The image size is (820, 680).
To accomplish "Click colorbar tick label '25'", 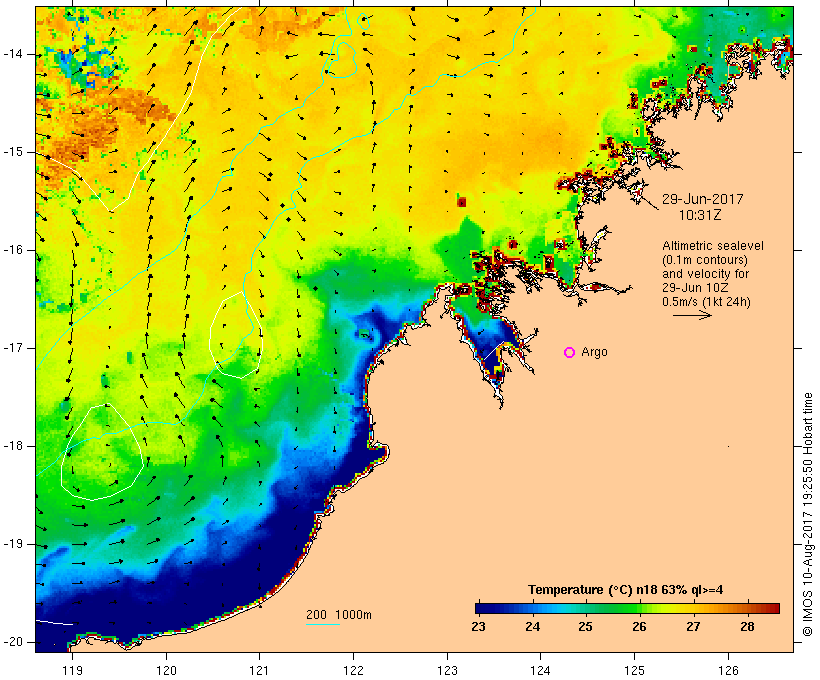I will (x=585, y=627).
